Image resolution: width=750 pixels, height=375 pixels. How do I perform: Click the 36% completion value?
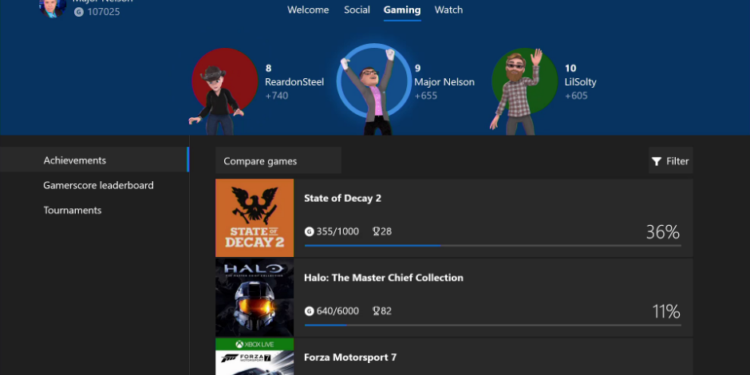click(x=662, y=232)
